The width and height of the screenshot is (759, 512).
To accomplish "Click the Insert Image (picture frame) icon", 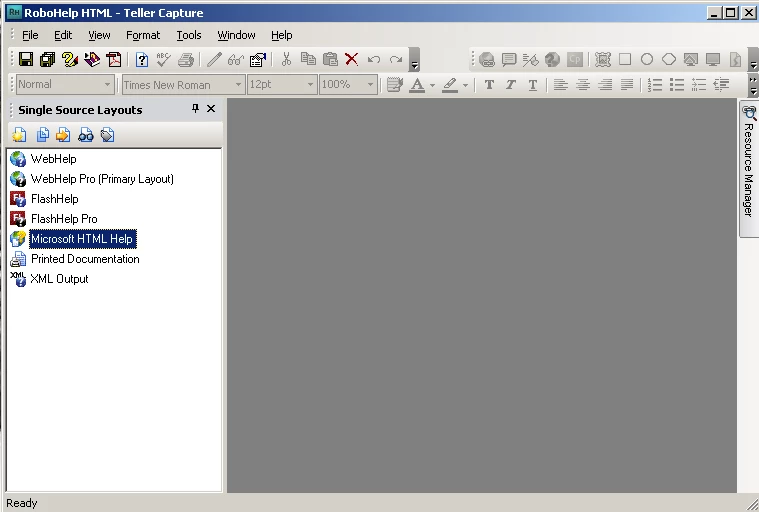I will click(x=603, y=60).
